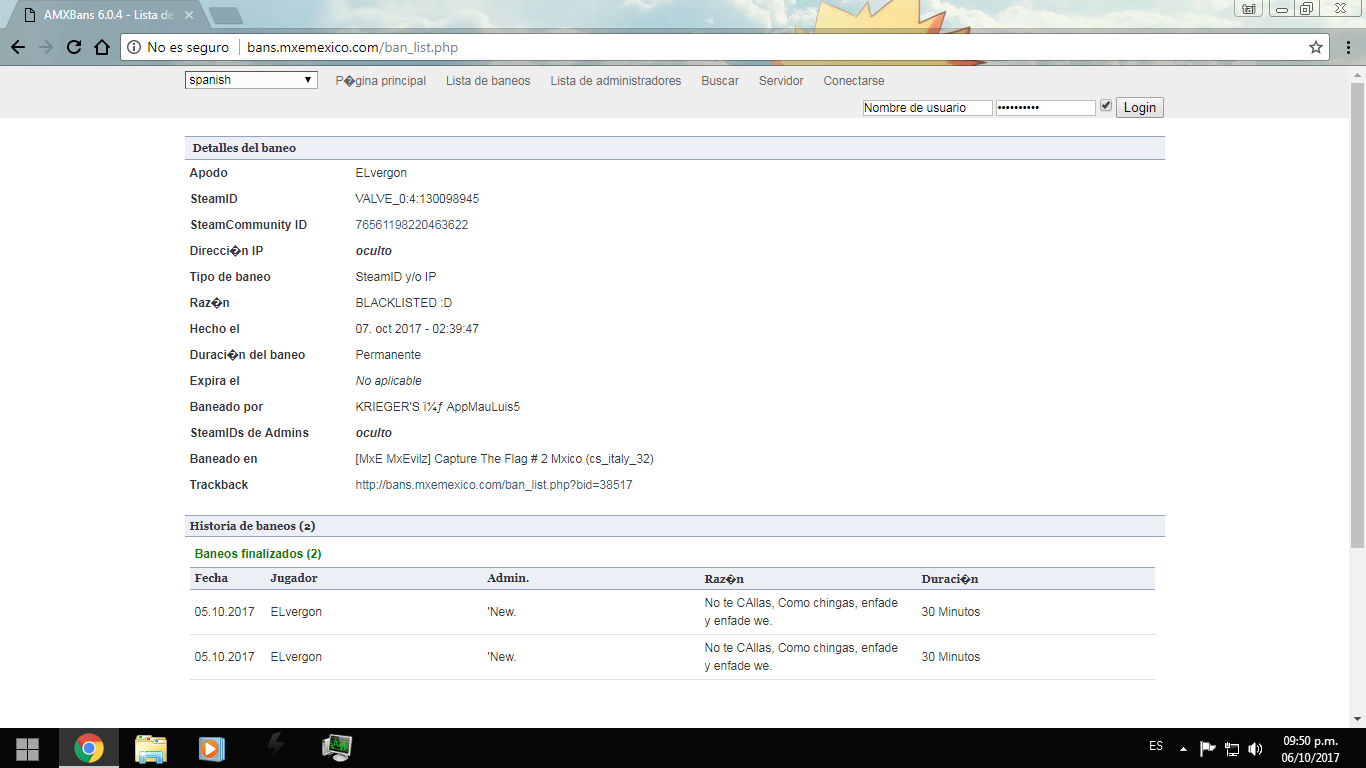Open Chrome's three-dot menu
This screenshot has height=768, width=1366.
click(x=1347, y=47)
